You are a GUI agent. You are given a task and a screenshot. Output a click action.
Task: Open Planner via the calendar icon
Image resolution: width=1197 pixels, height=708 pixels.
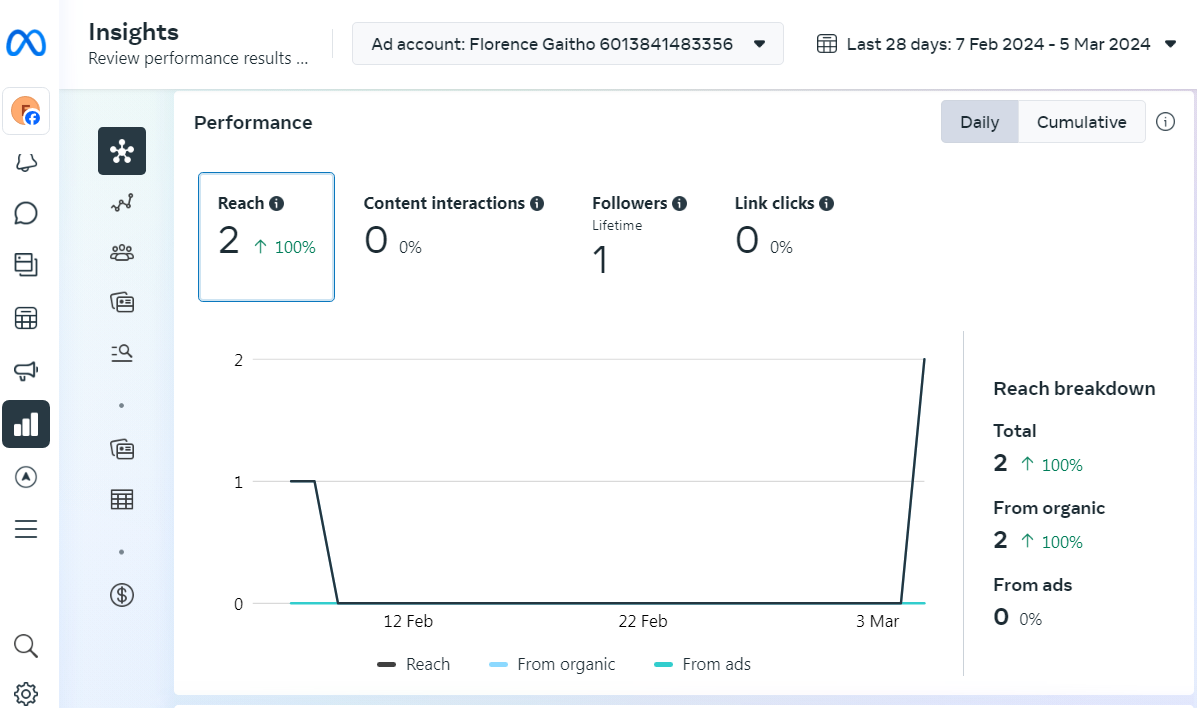27,317
